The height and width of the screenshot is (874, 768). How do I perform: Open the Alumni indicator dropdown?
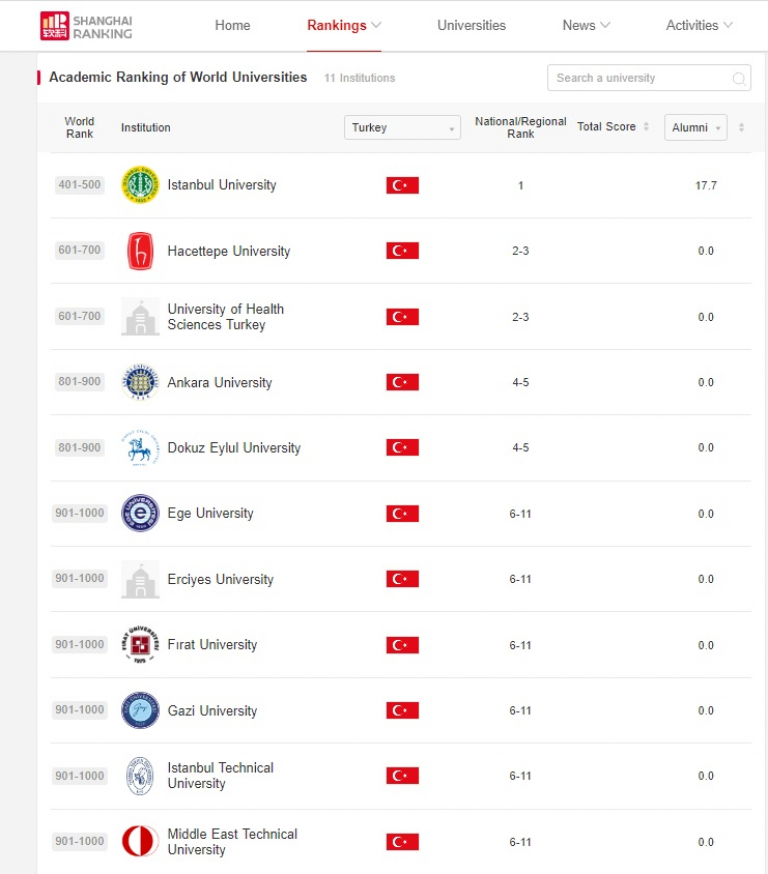click(696, 128)
